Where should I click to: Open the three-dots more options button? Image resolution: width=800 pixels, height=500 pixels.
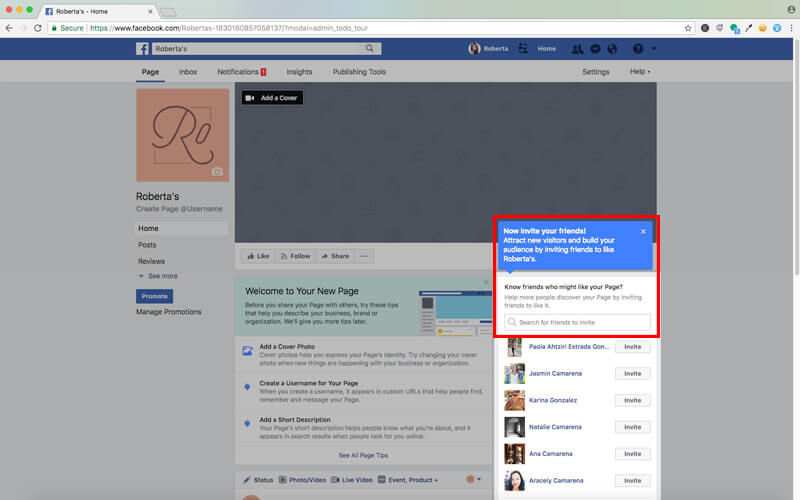click(x=364, y=256)
